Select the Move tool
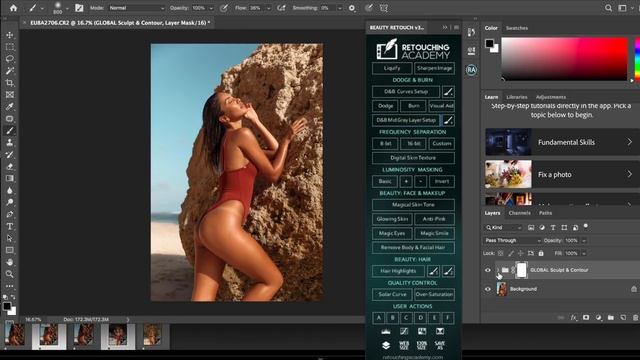 pyautogui.click(x=10, y=35)
